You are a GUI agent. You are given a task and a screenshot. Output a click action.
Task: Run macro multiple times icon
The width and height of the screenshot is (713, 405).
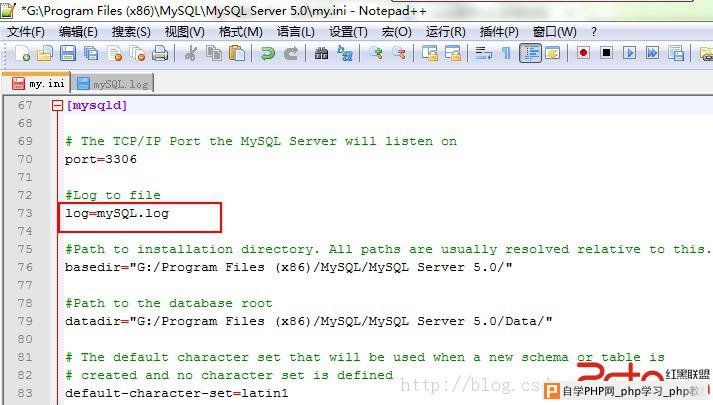[x=653, y=54]
